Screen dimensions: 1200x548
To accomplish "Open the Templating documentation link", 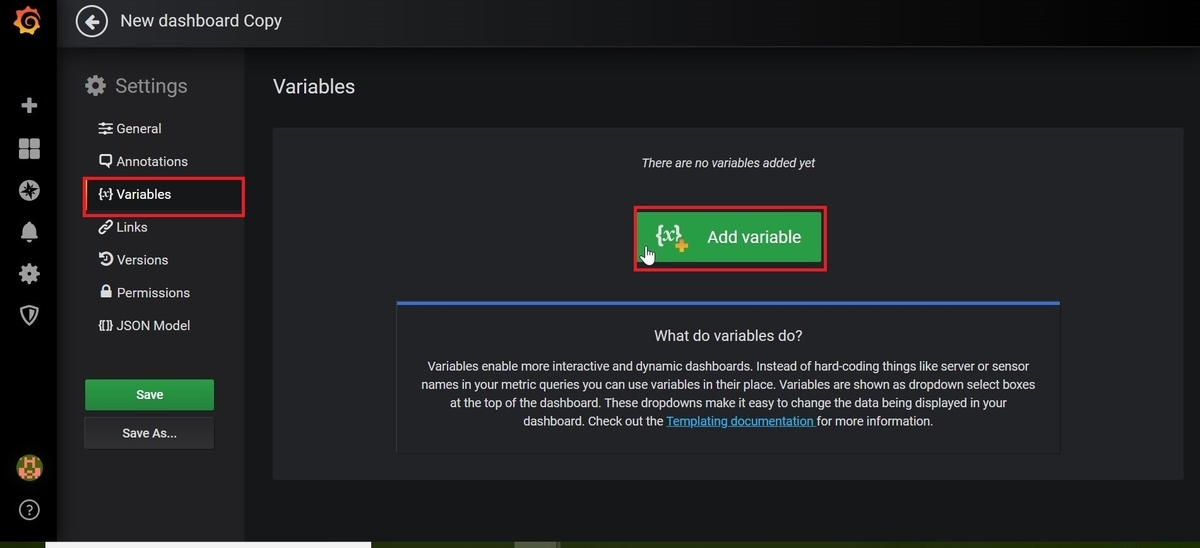I will (740, 421).
